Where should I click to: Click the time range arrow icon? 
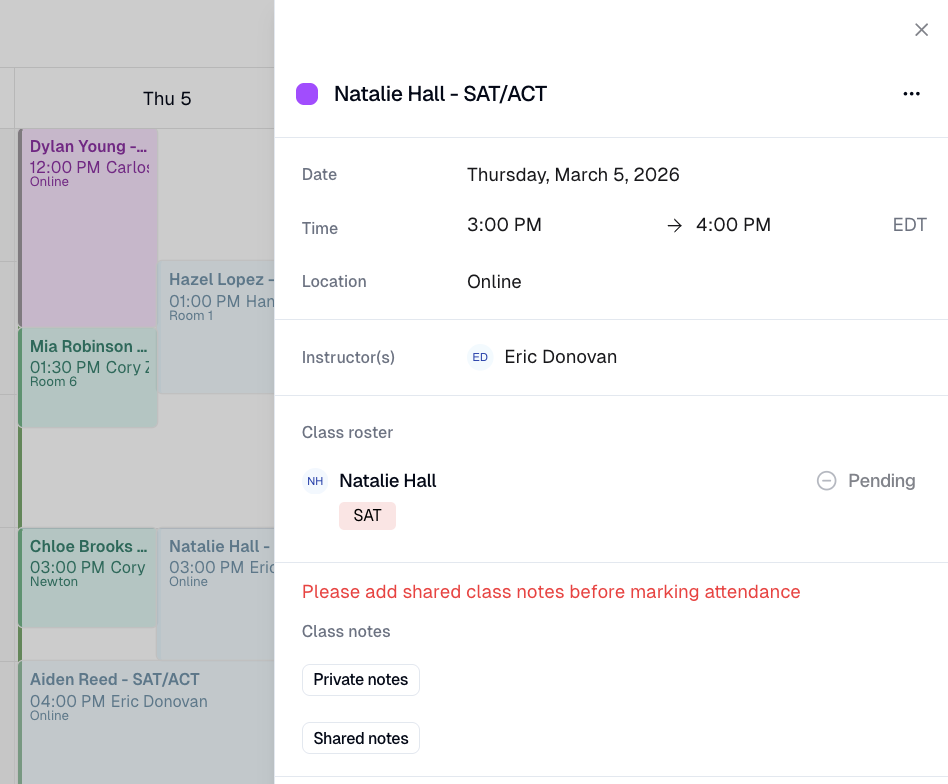tap(674, 225)
